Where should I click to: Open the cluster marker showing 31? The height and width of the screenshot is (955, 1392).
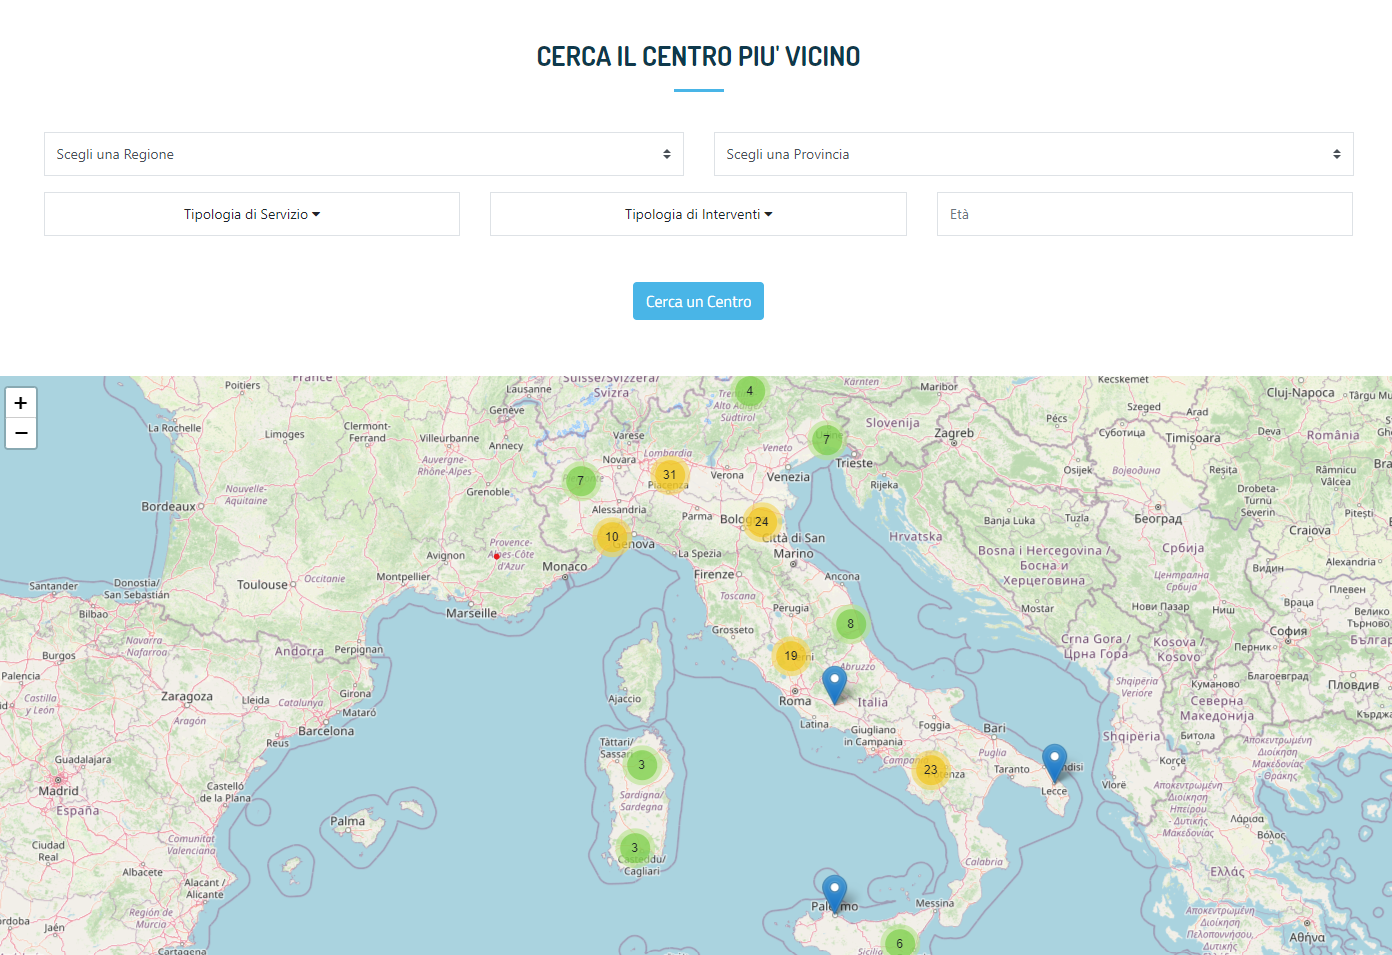coord(670,475)
